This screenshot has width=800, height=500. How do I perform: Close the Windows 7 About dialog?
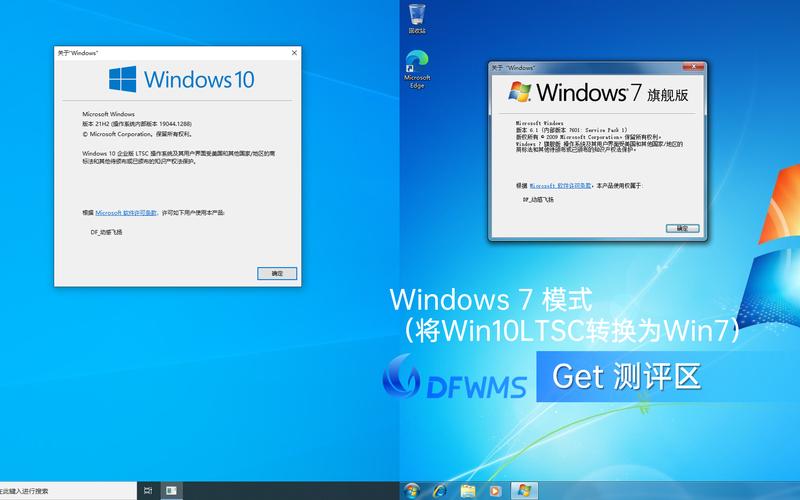pos(693,67)
